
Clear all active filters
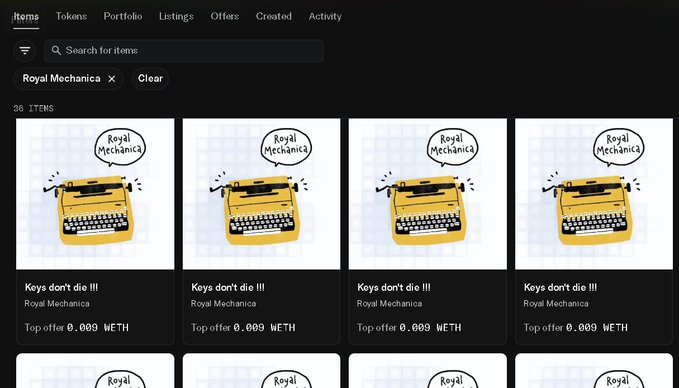tap(150, 79)
